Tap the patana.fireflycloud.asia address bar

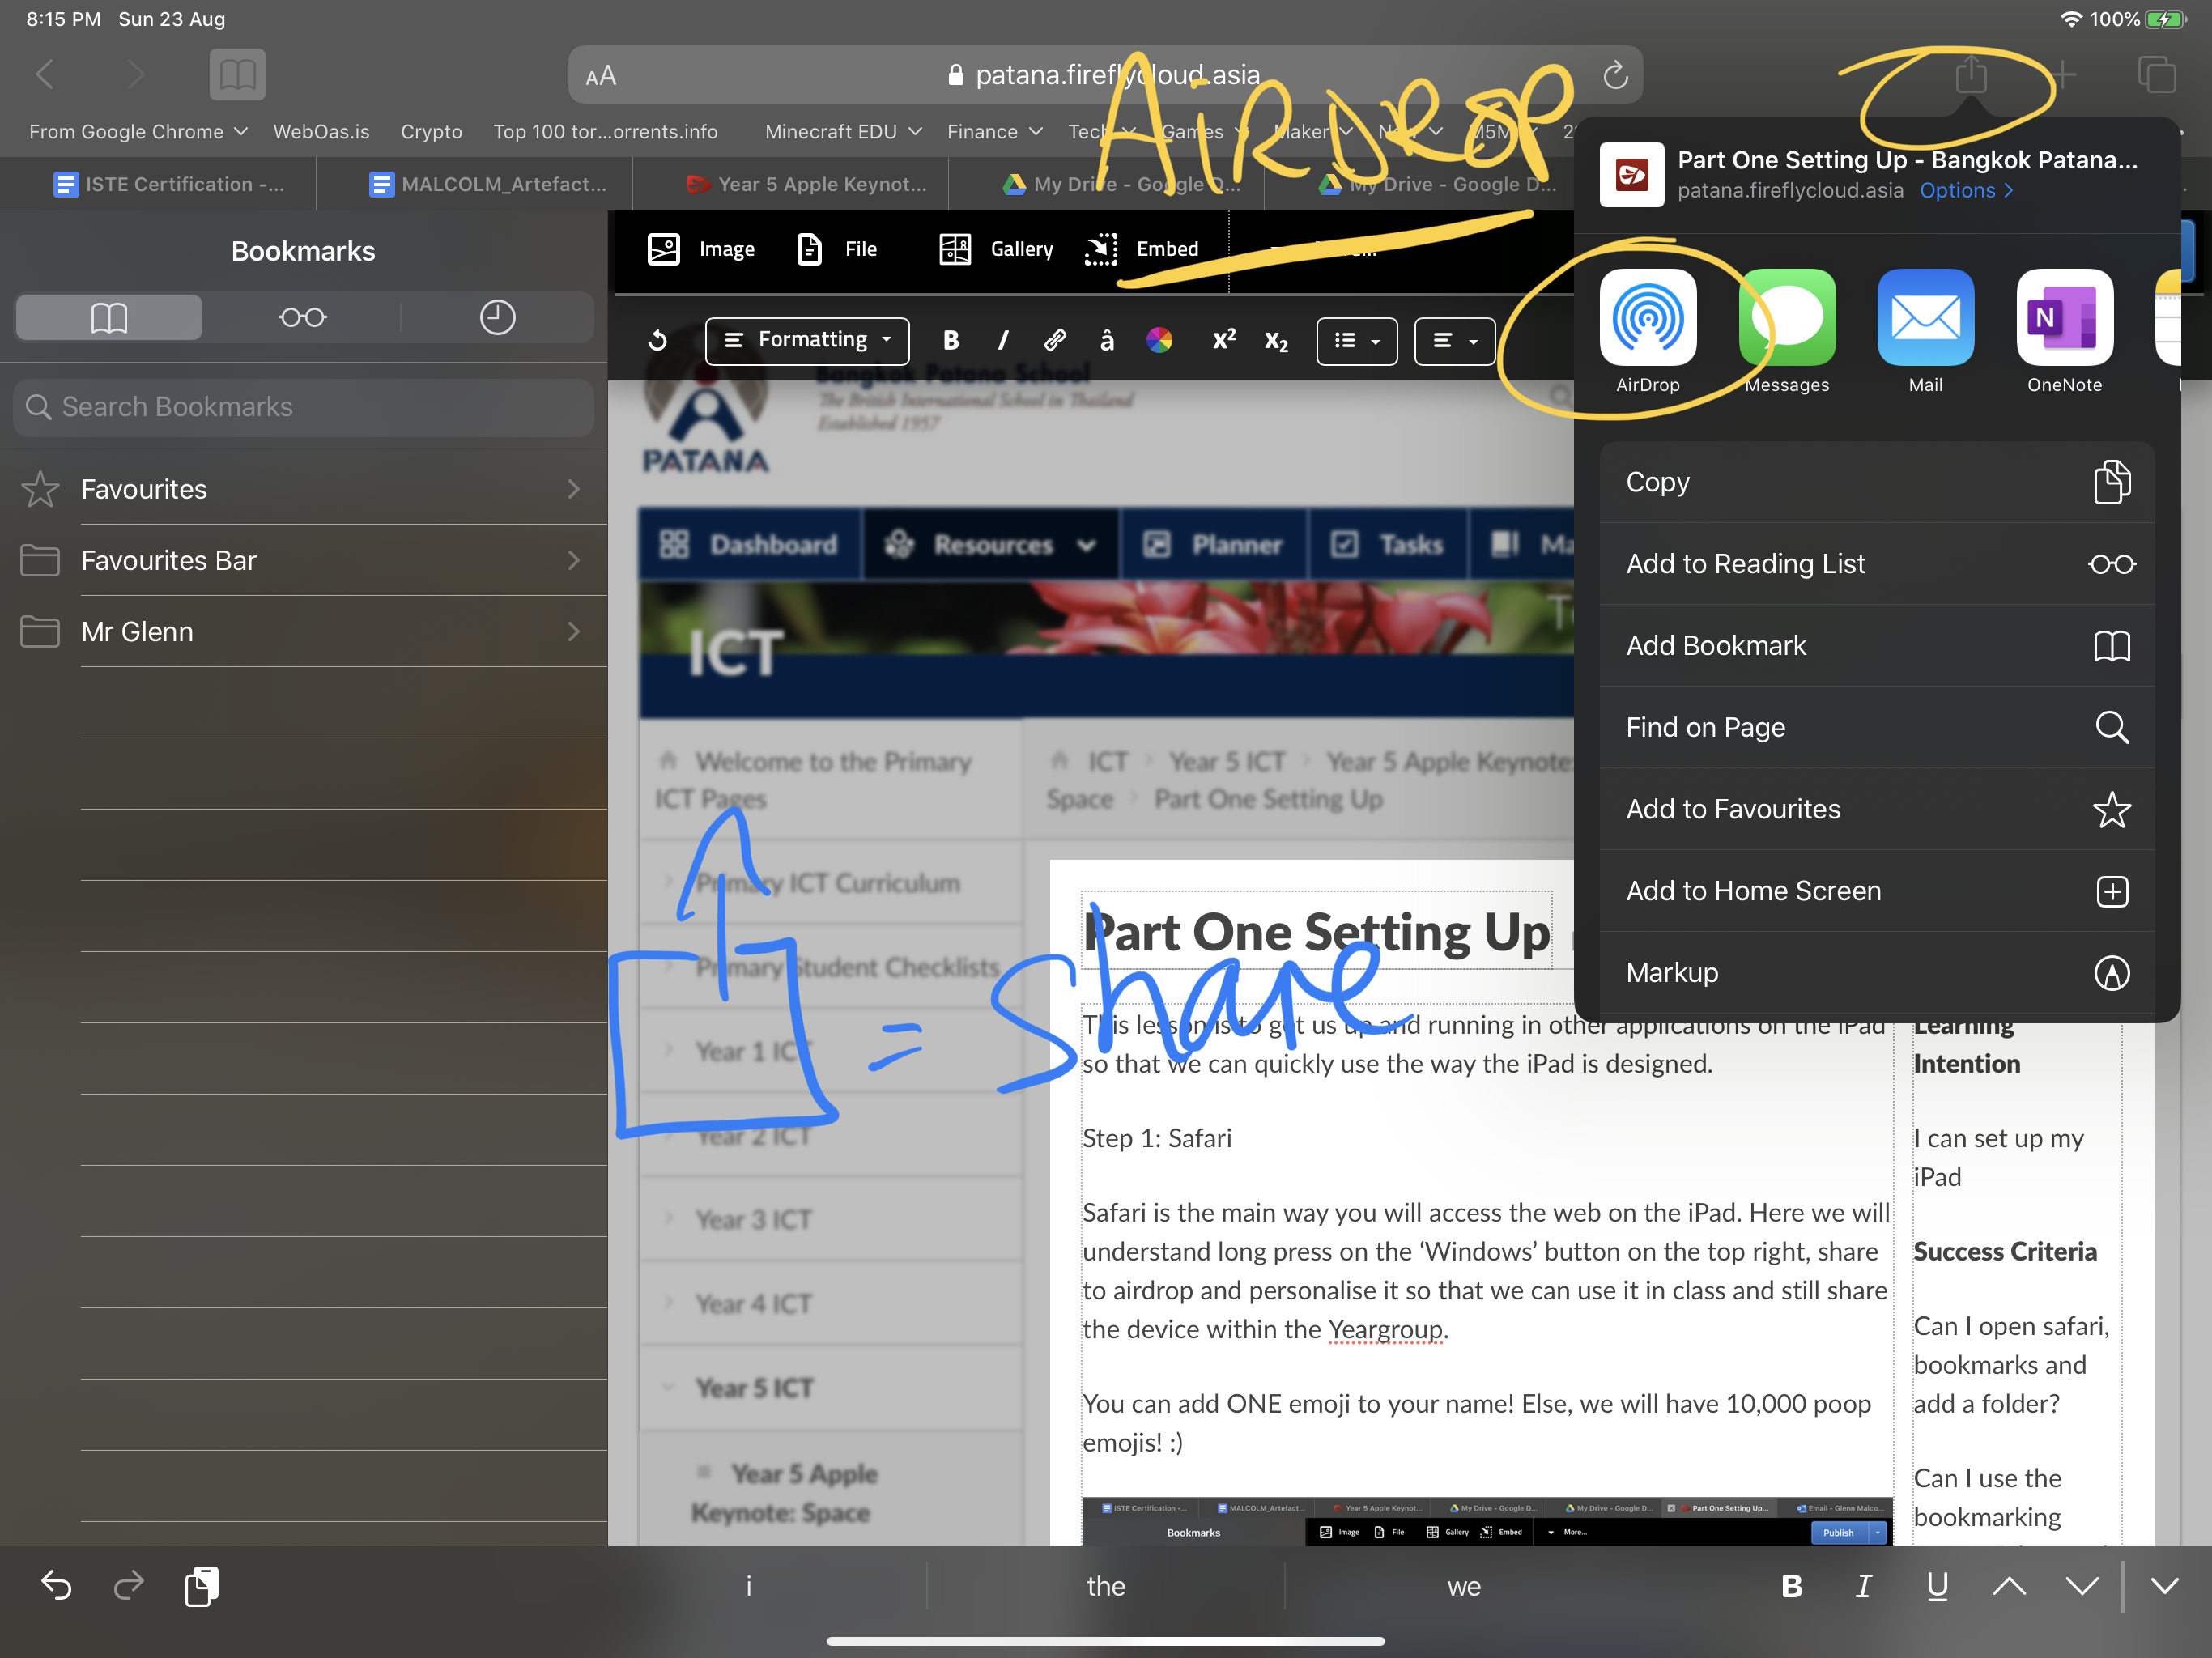[1105, 75]
